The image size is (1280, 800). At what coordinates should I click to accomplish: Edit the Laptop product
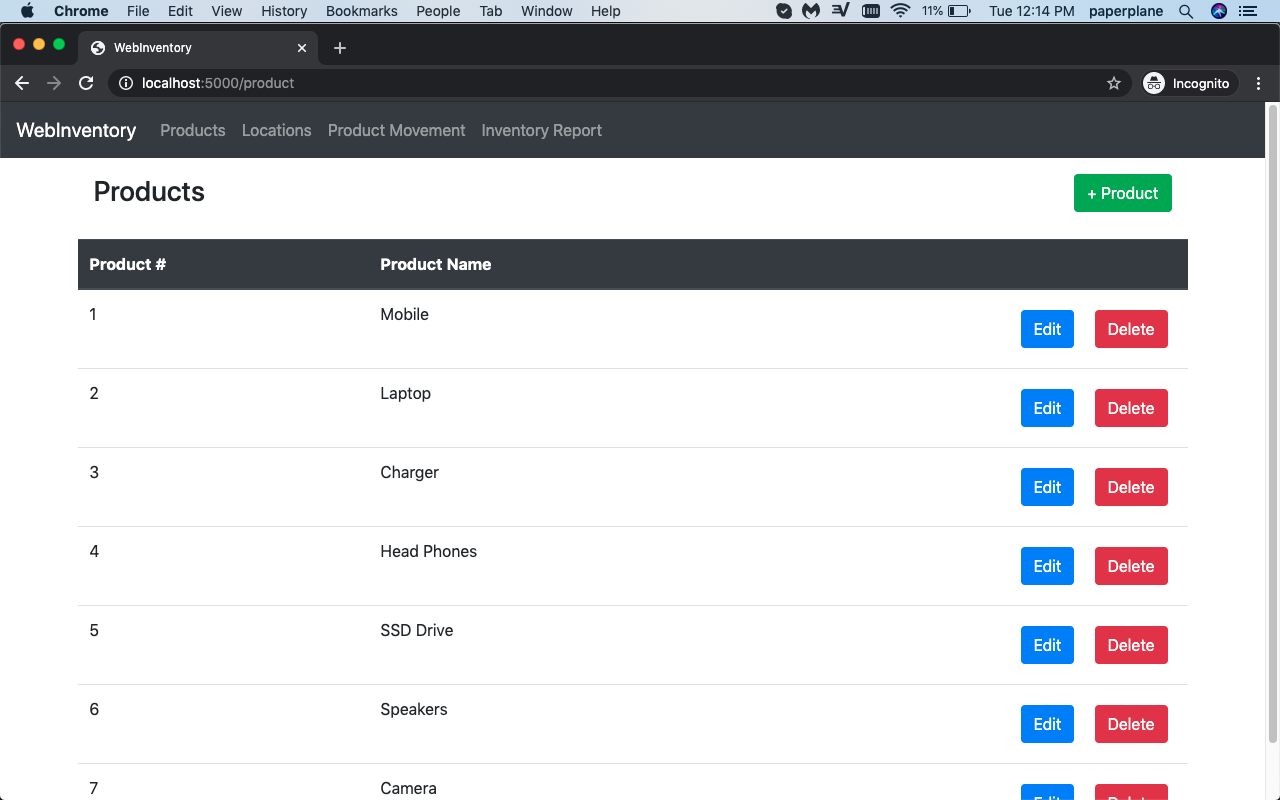pos(1047,408)
